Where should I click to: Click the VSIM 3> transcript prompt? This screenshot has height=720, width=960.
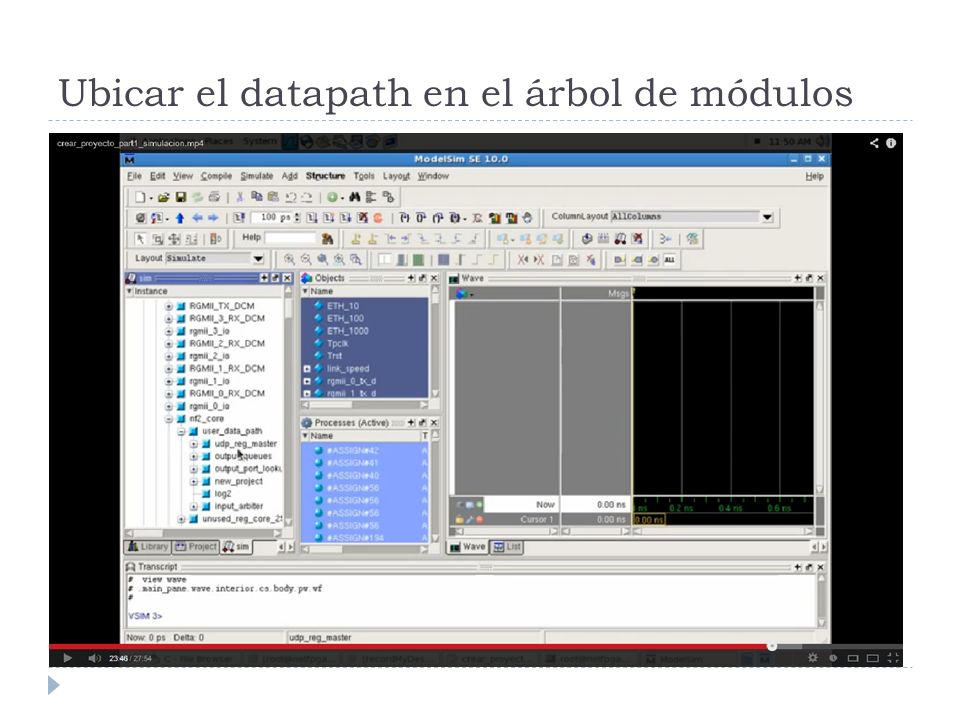click(145, 616)
